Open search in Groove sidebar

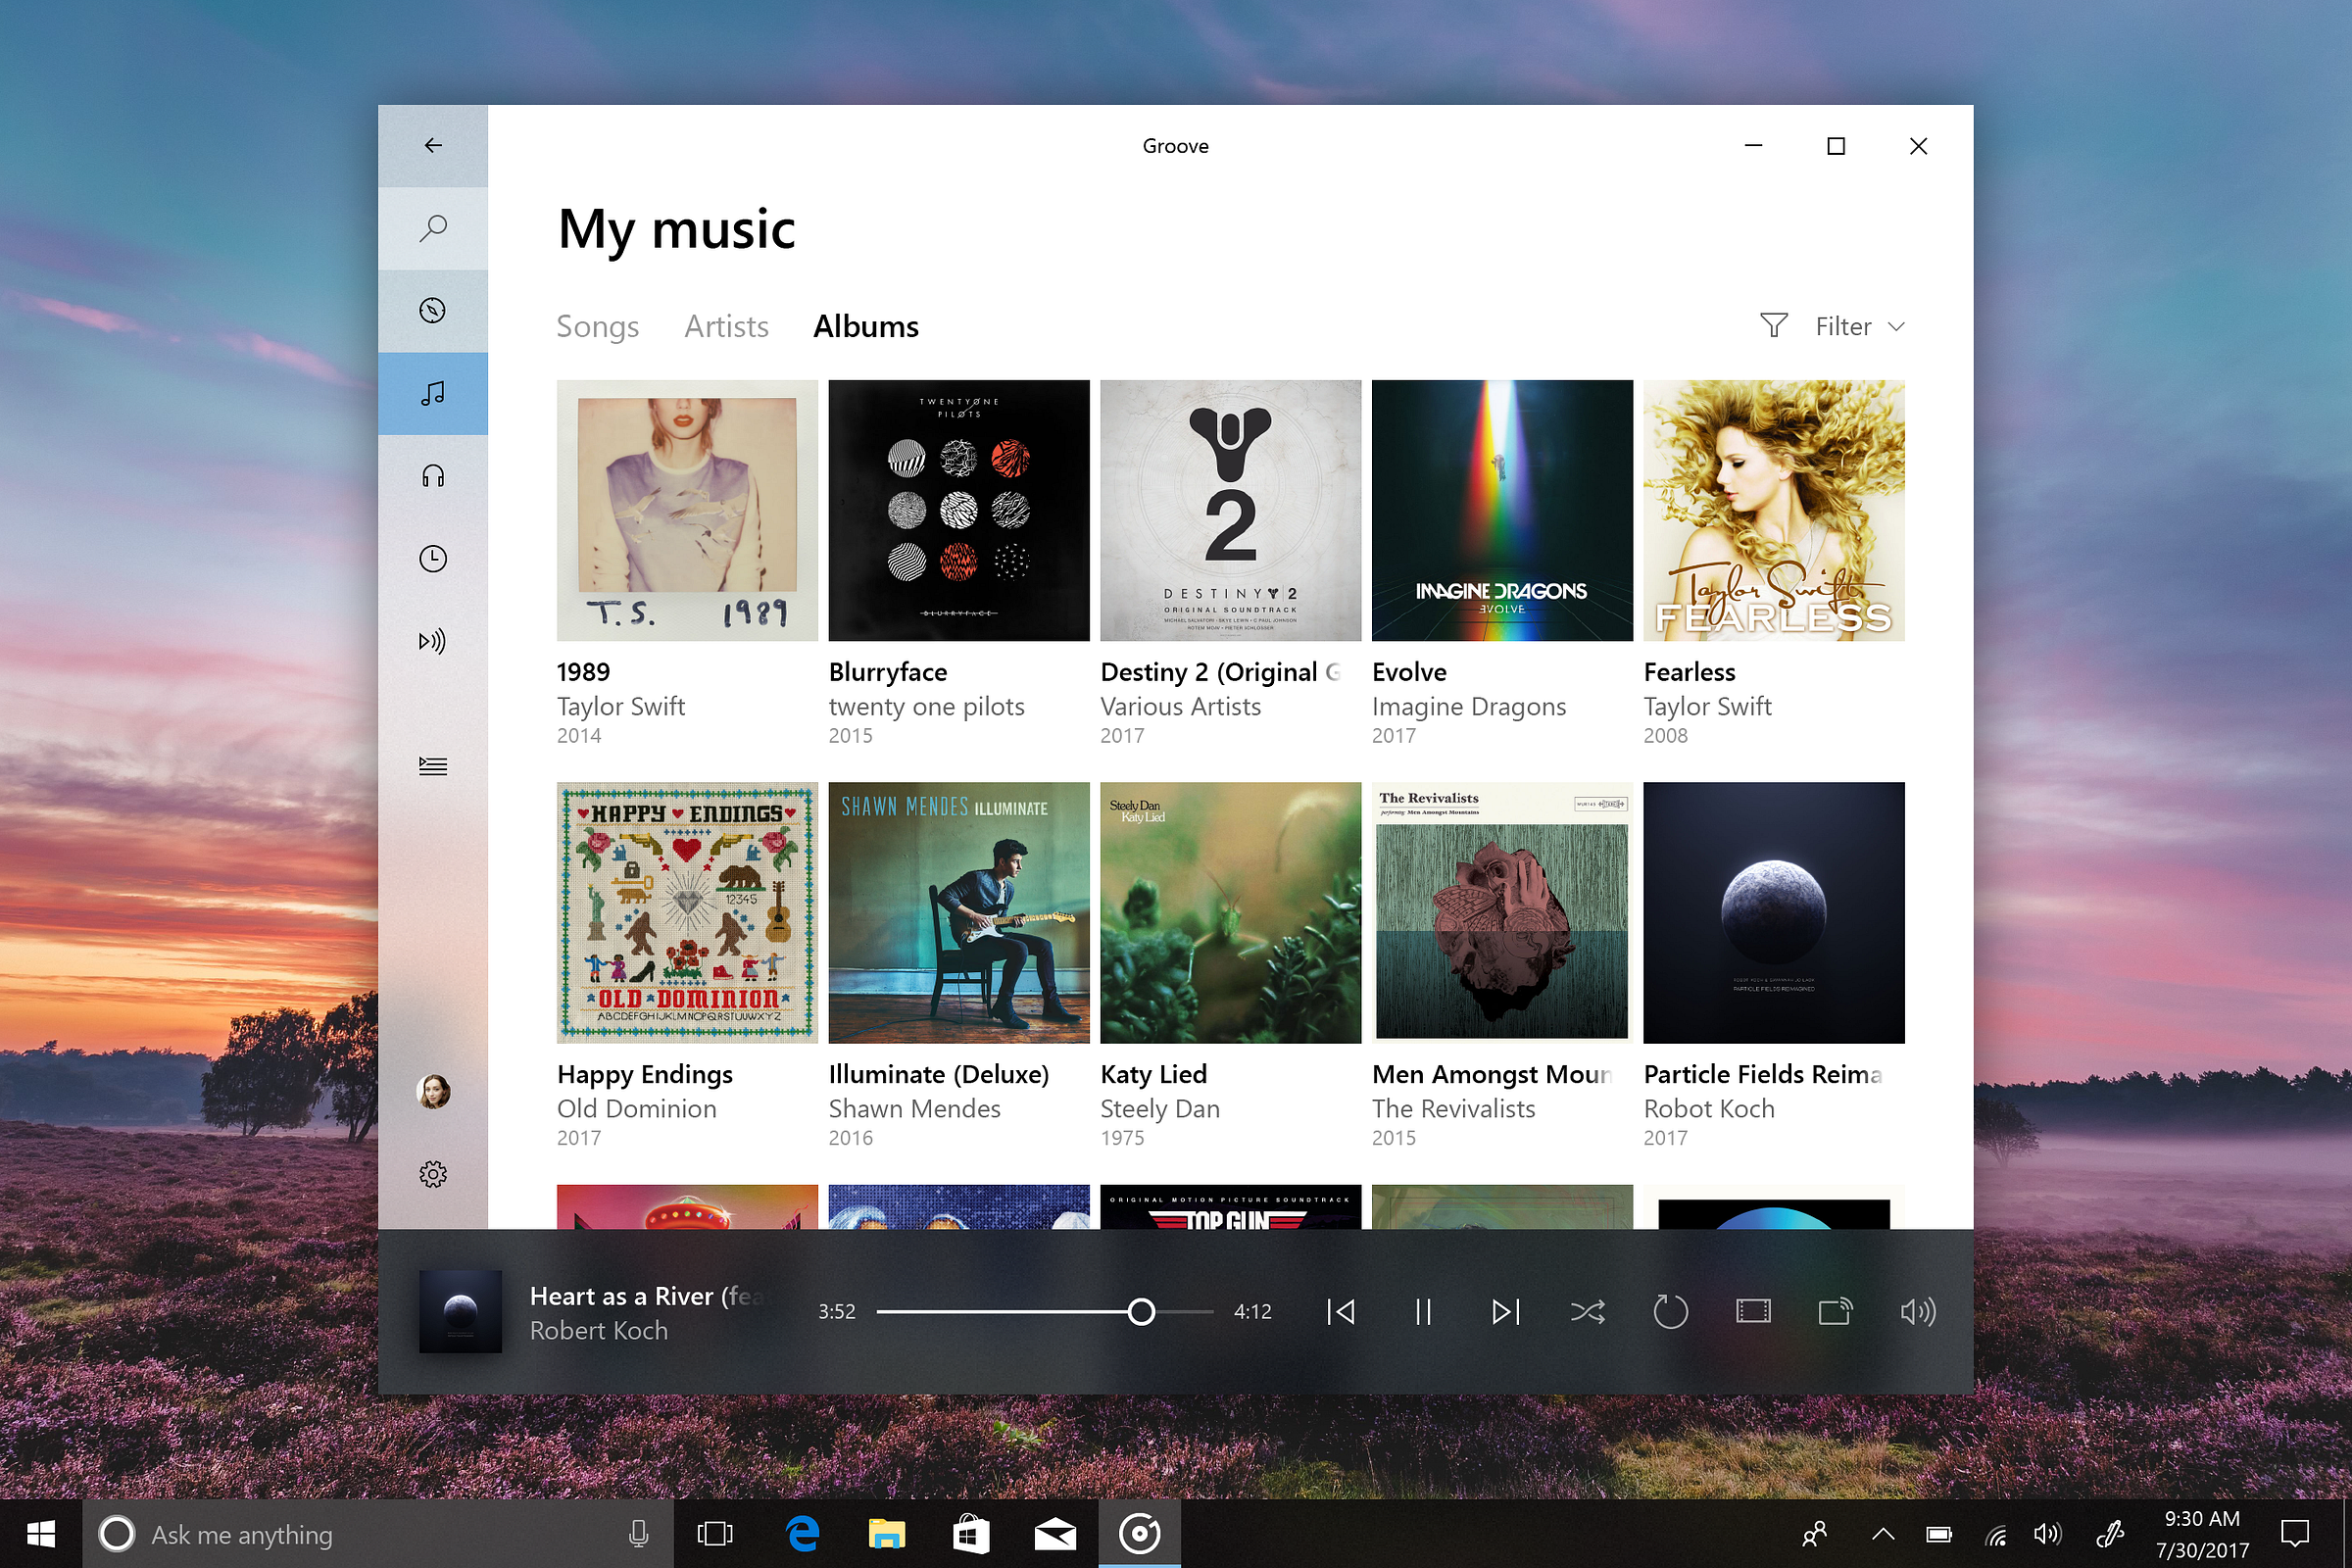click(433, 228)
